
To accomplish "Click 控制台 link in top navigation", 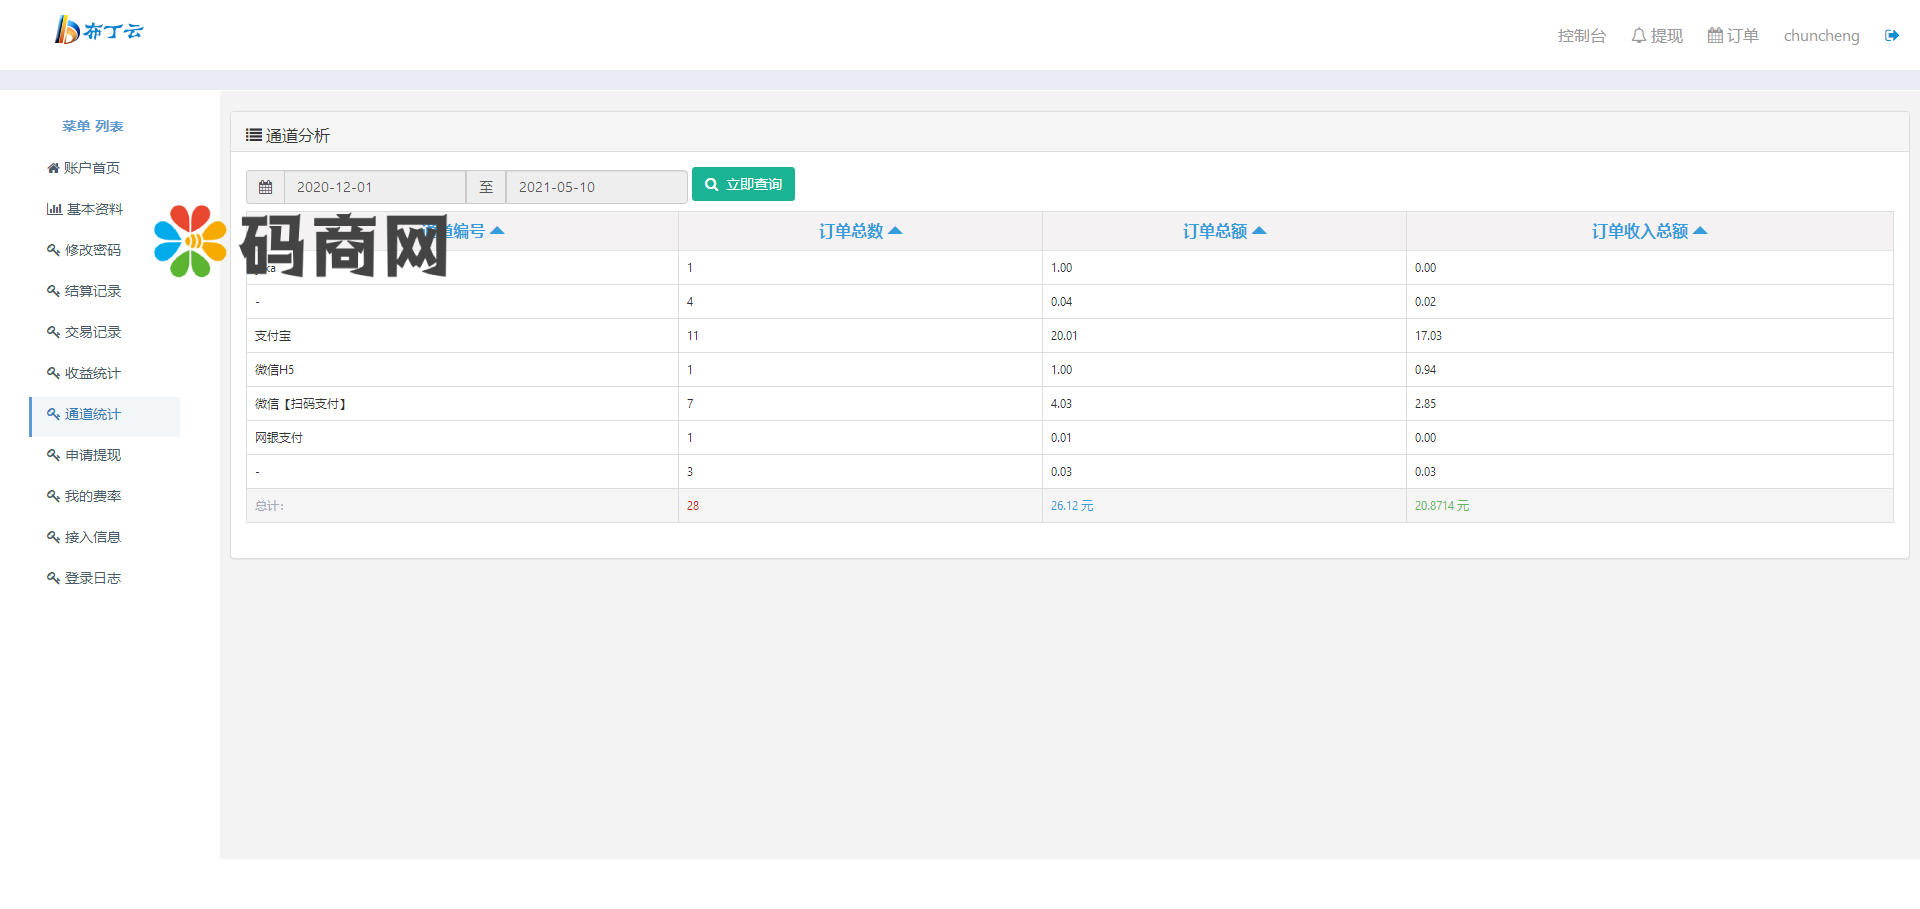I will pyautogui.click(x=1581, y=36).
